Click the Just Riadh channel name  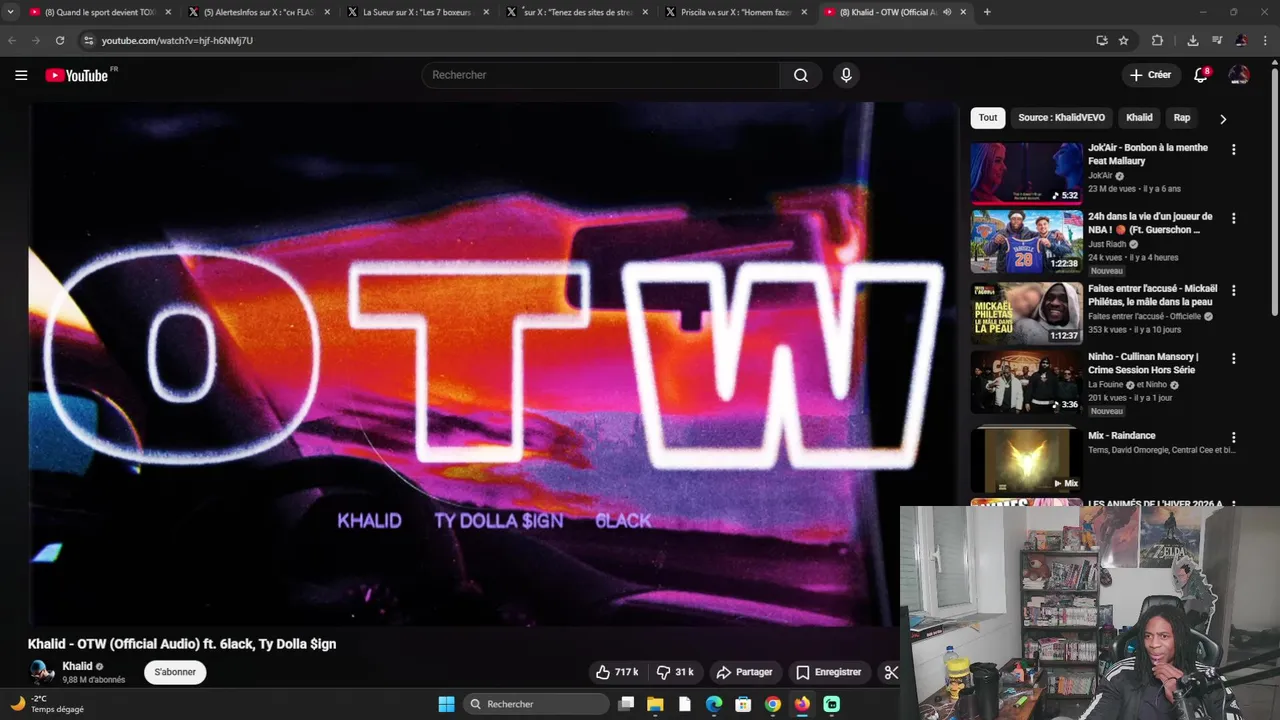tap(1107, 244)
